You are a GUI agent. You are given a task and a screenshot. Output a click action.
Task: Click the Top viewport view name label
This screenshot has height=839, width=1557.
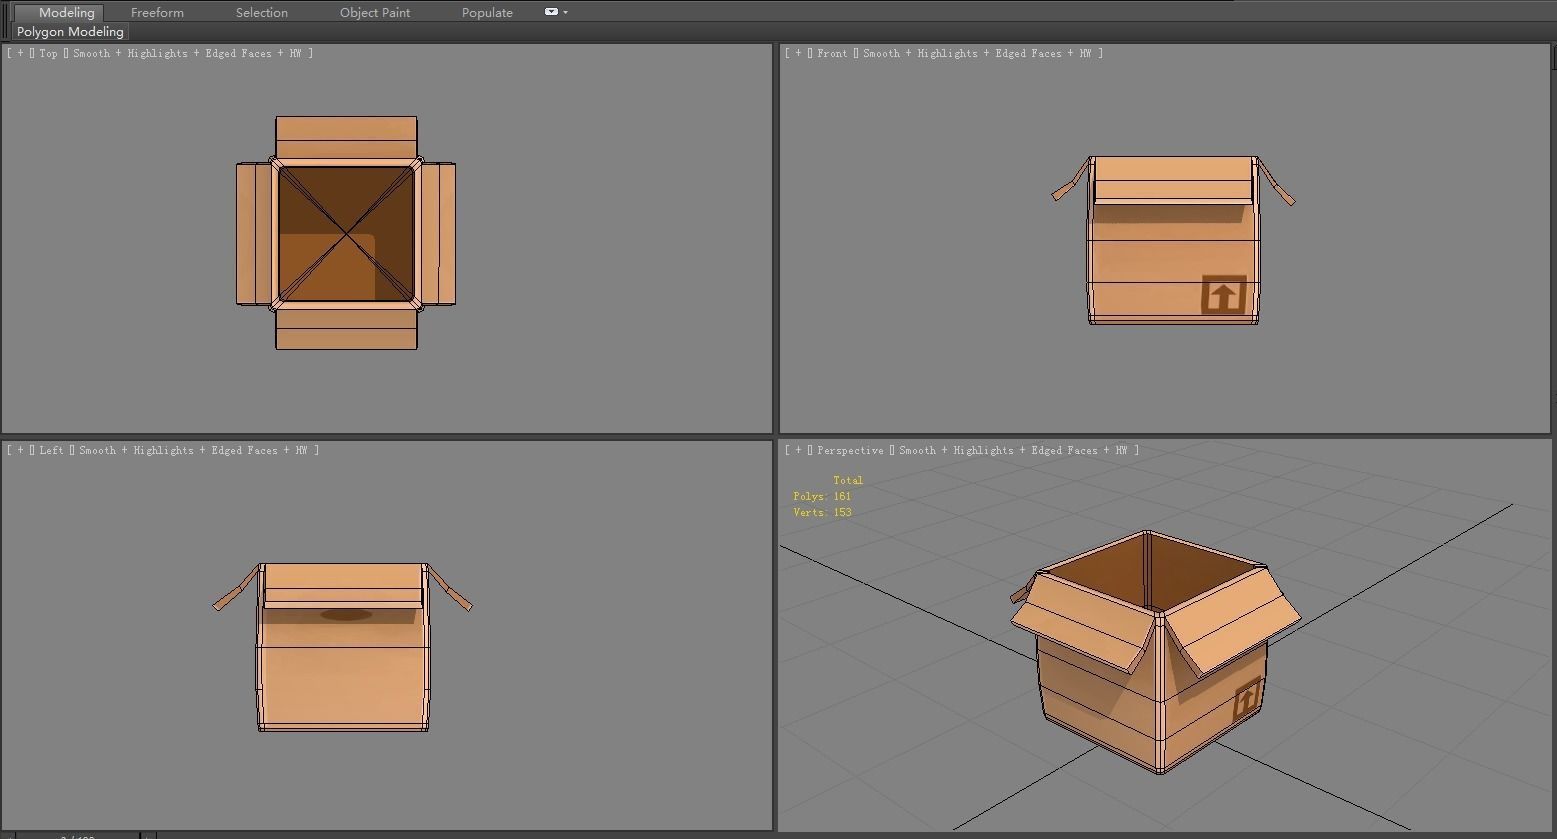[x=48, y=53]
